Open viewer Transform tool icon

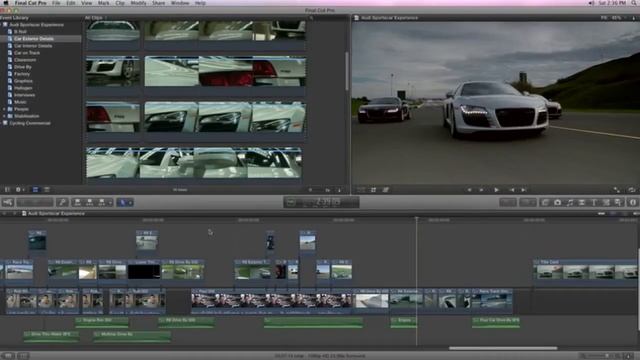(361, 190)
